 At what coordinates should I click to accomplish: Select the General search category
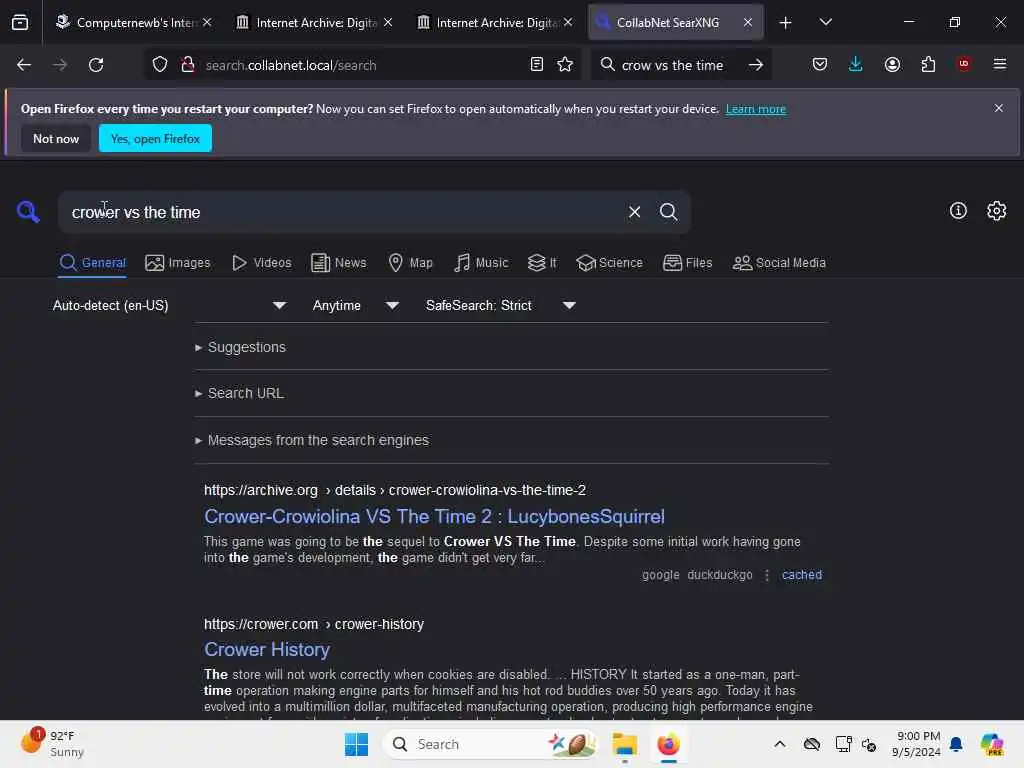(x=92, y=263)
